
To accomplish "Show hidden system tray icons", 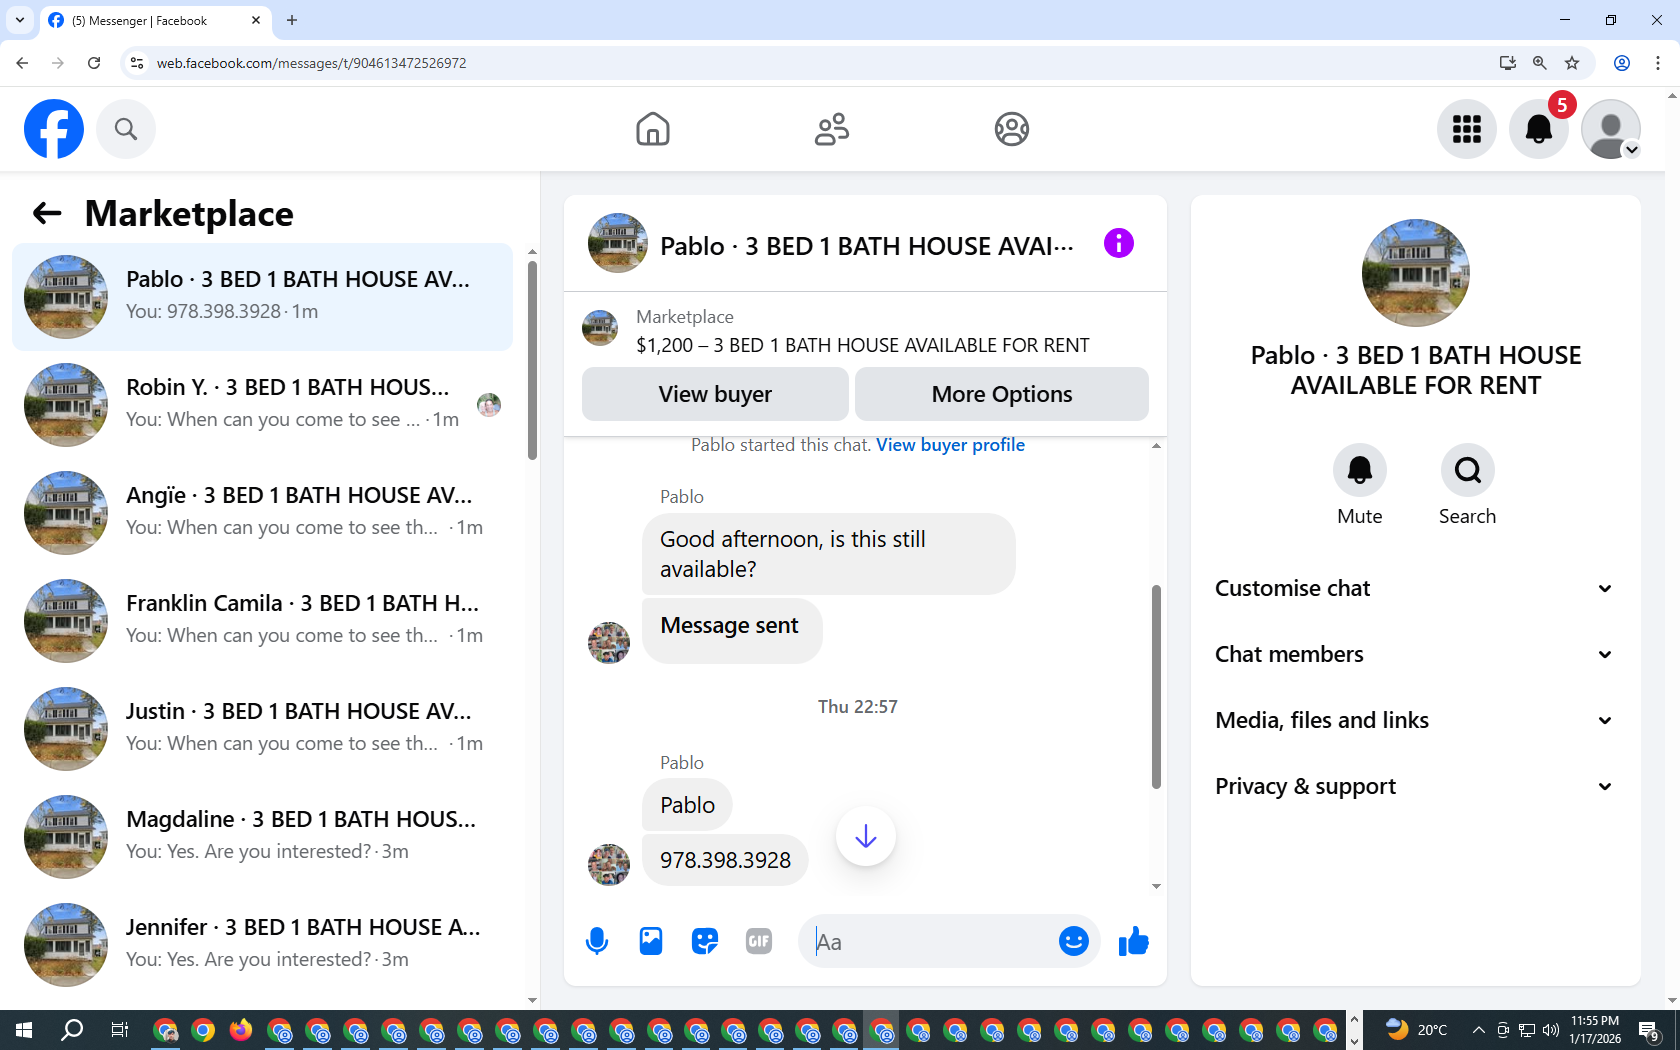I will click(1478, 1030).
